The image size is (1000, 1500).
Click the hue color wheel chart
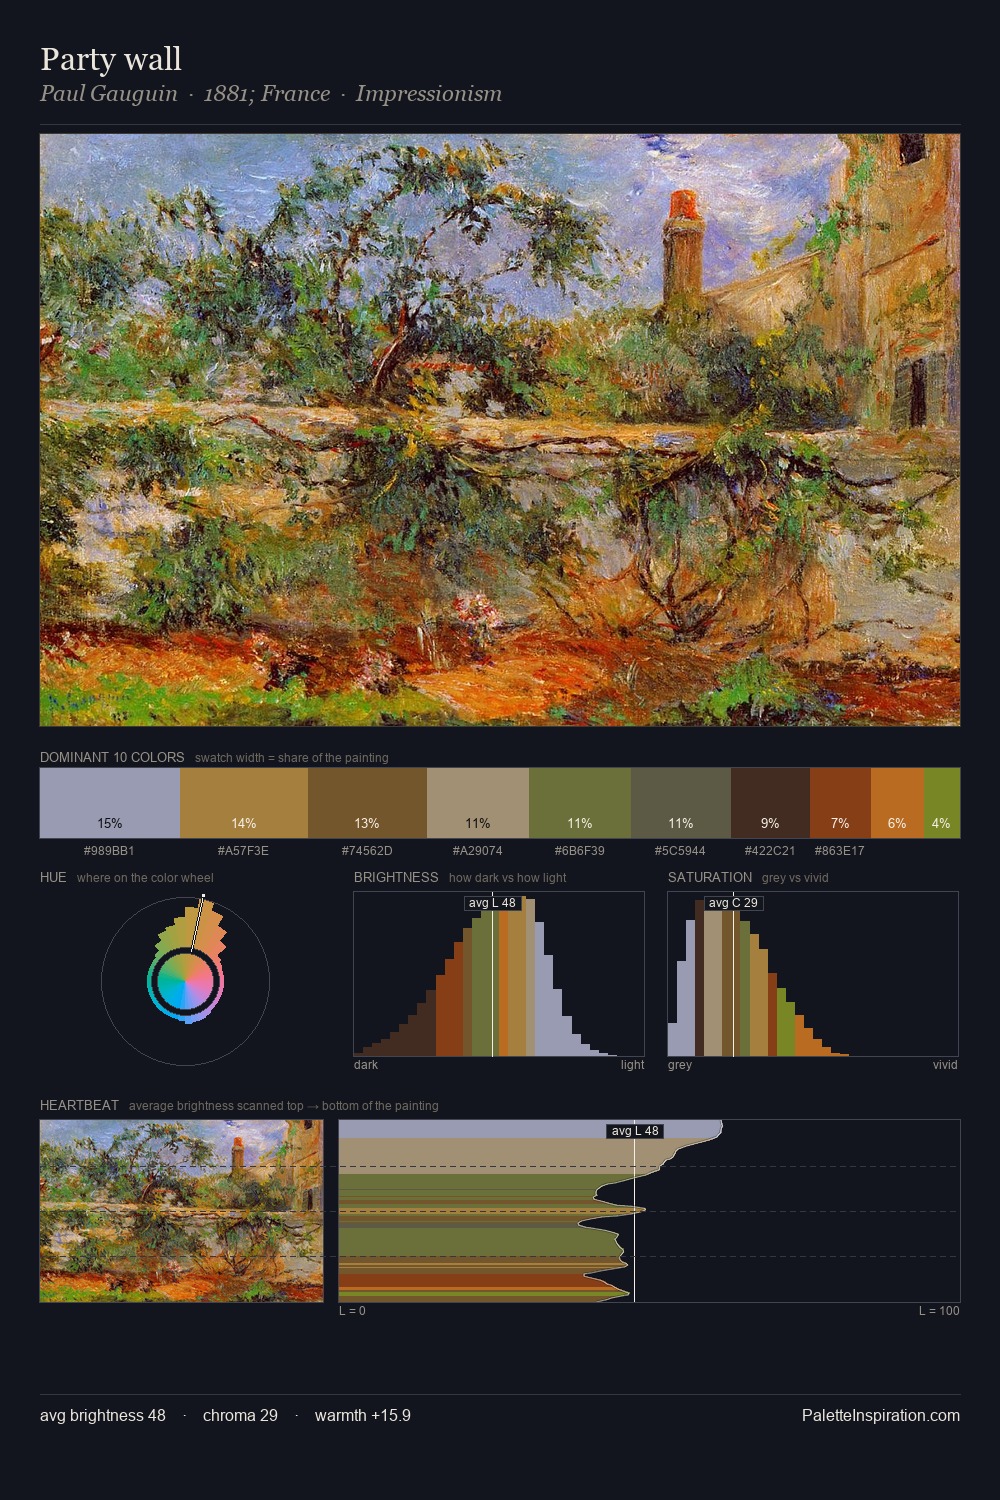[x=185, y=982]
